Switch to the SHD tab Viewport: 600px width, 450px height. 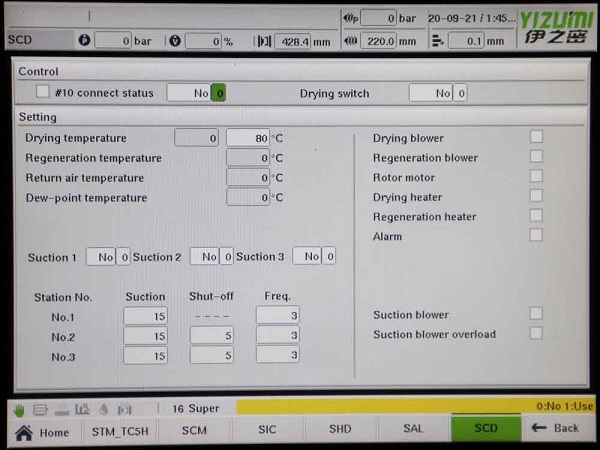click(x=340, y=430)
